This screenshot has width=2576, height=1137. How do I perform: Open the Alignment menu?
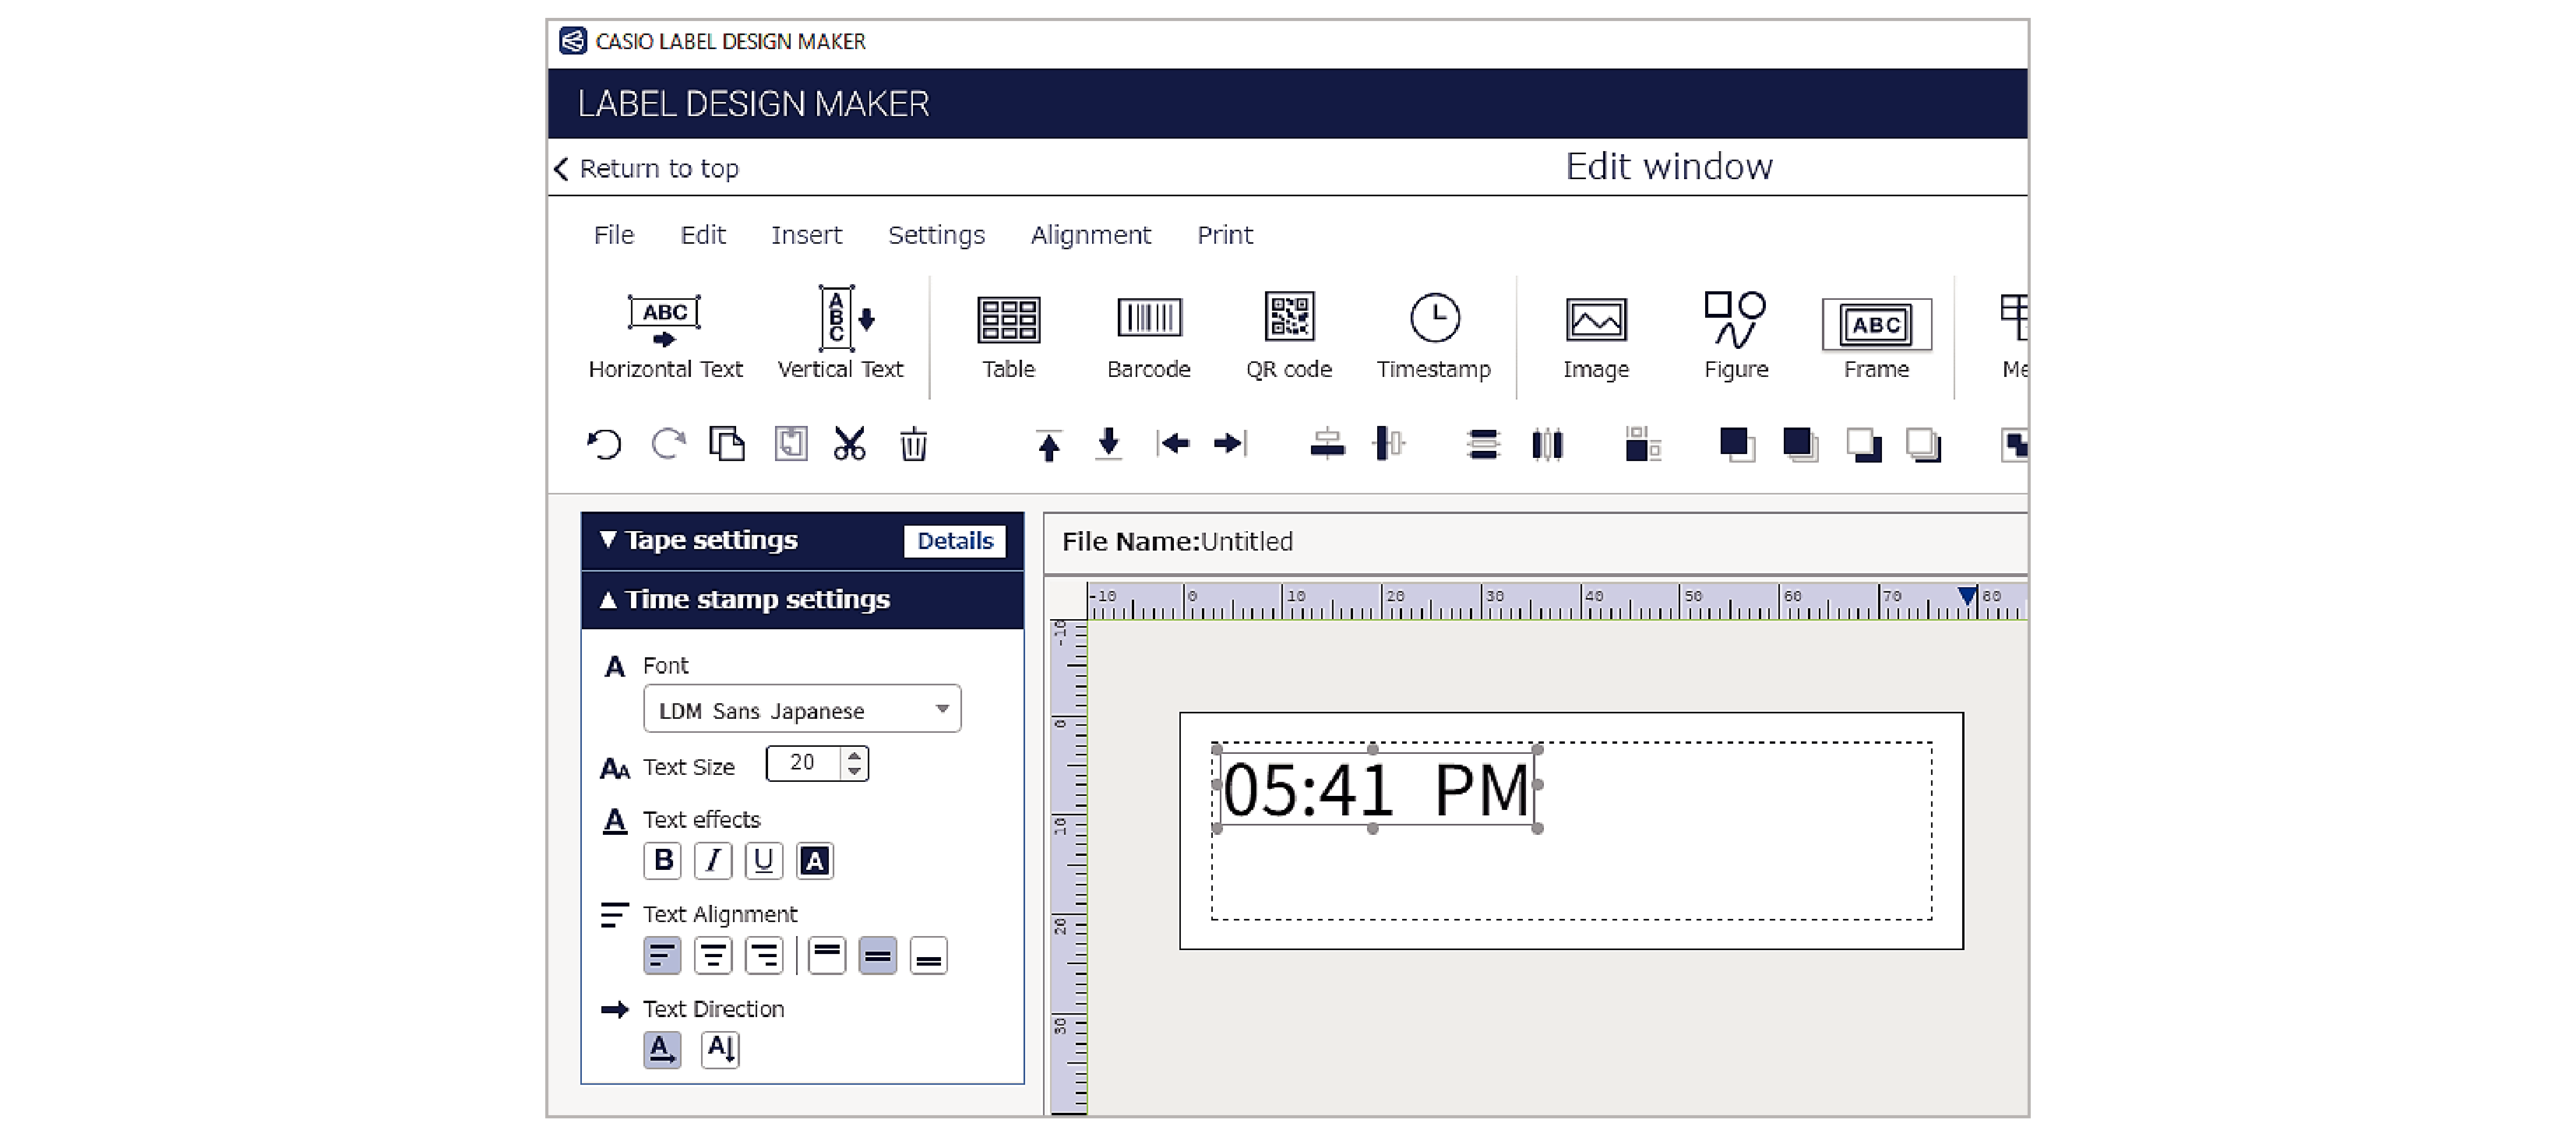point(1091,235)
